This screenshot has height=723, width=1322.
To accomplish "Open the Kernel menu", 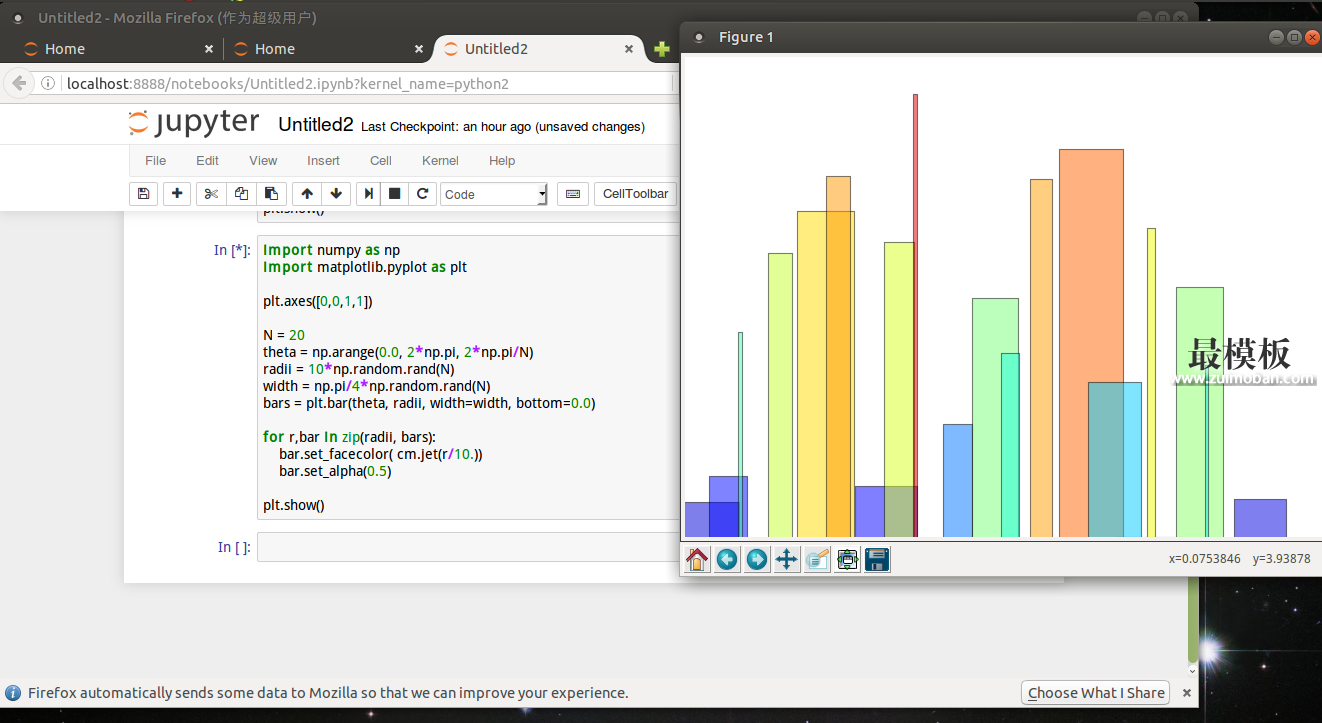I will (x=440, y=161).
